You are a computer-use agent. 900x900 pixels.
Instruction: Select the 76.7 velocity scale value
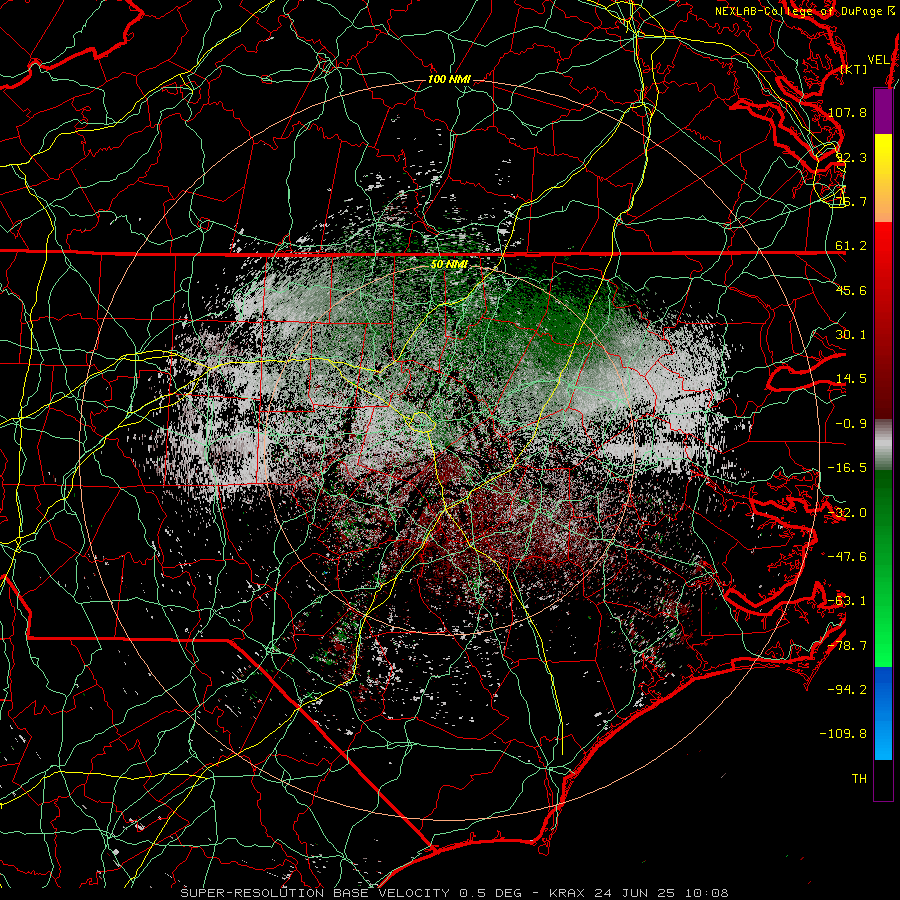click(x=851, y=201)
